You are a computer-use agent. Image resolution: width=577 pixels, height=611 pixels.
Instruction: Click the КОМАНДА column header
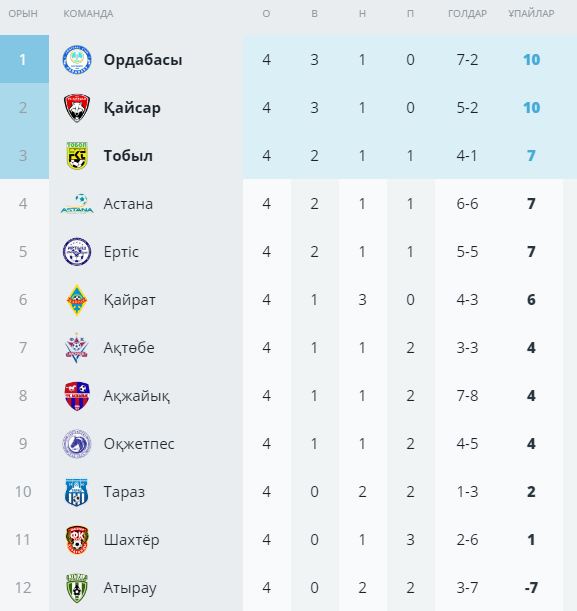click(x=88, y=14)
